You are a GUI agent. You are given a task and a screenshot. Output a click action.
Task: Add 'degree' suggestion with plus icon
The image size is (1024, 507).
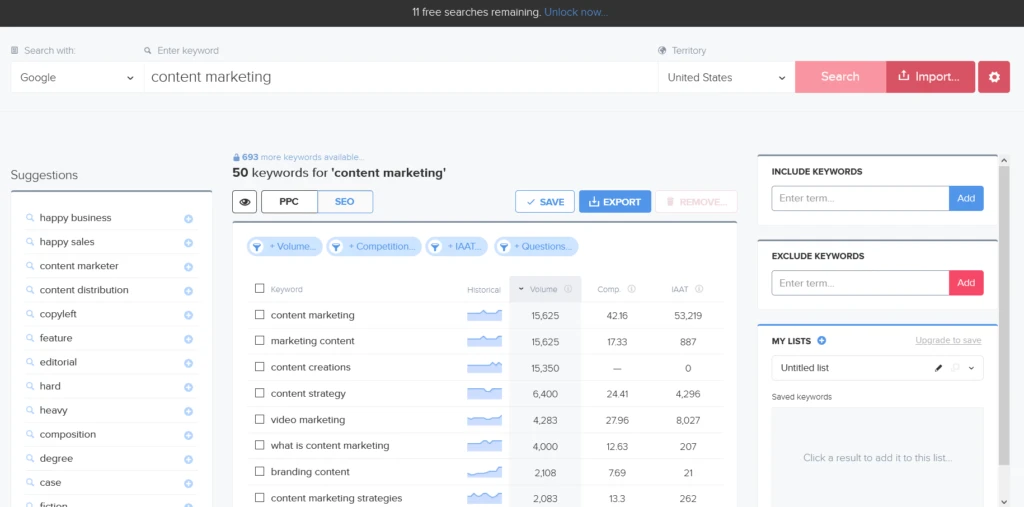pyautogui.click(x=188, y=459)
